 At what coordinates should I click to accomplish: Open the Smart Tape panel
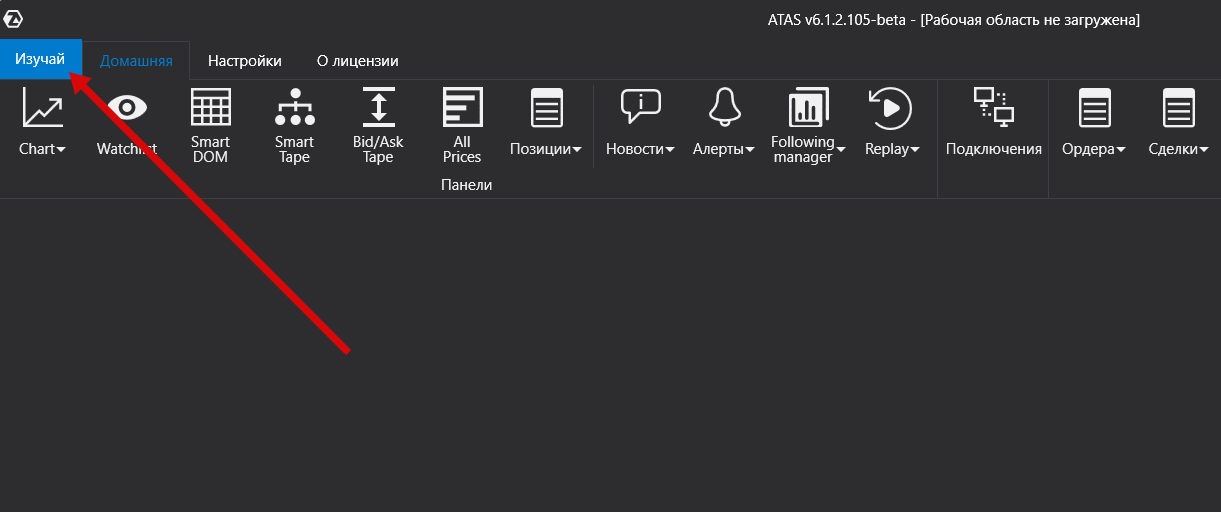tap(294, 126)
